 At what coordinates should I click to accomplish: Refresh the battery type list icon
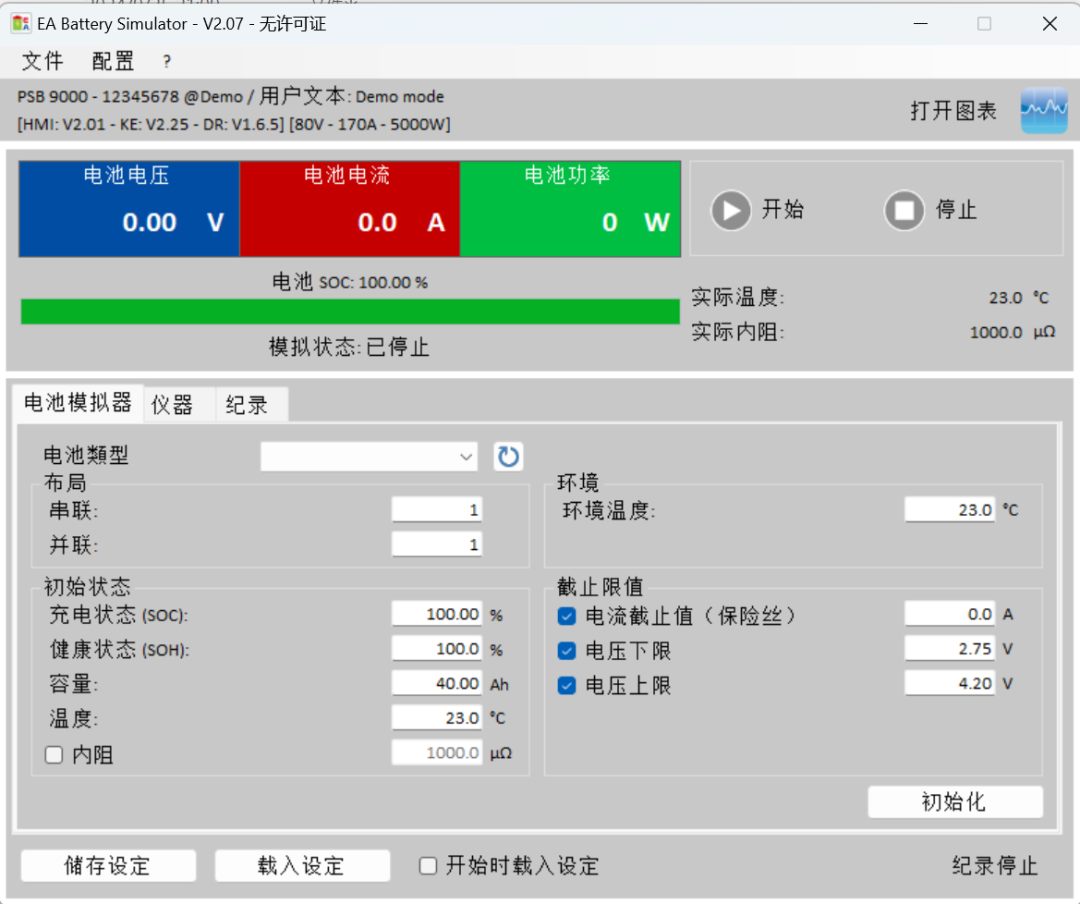tap(509, 457)
